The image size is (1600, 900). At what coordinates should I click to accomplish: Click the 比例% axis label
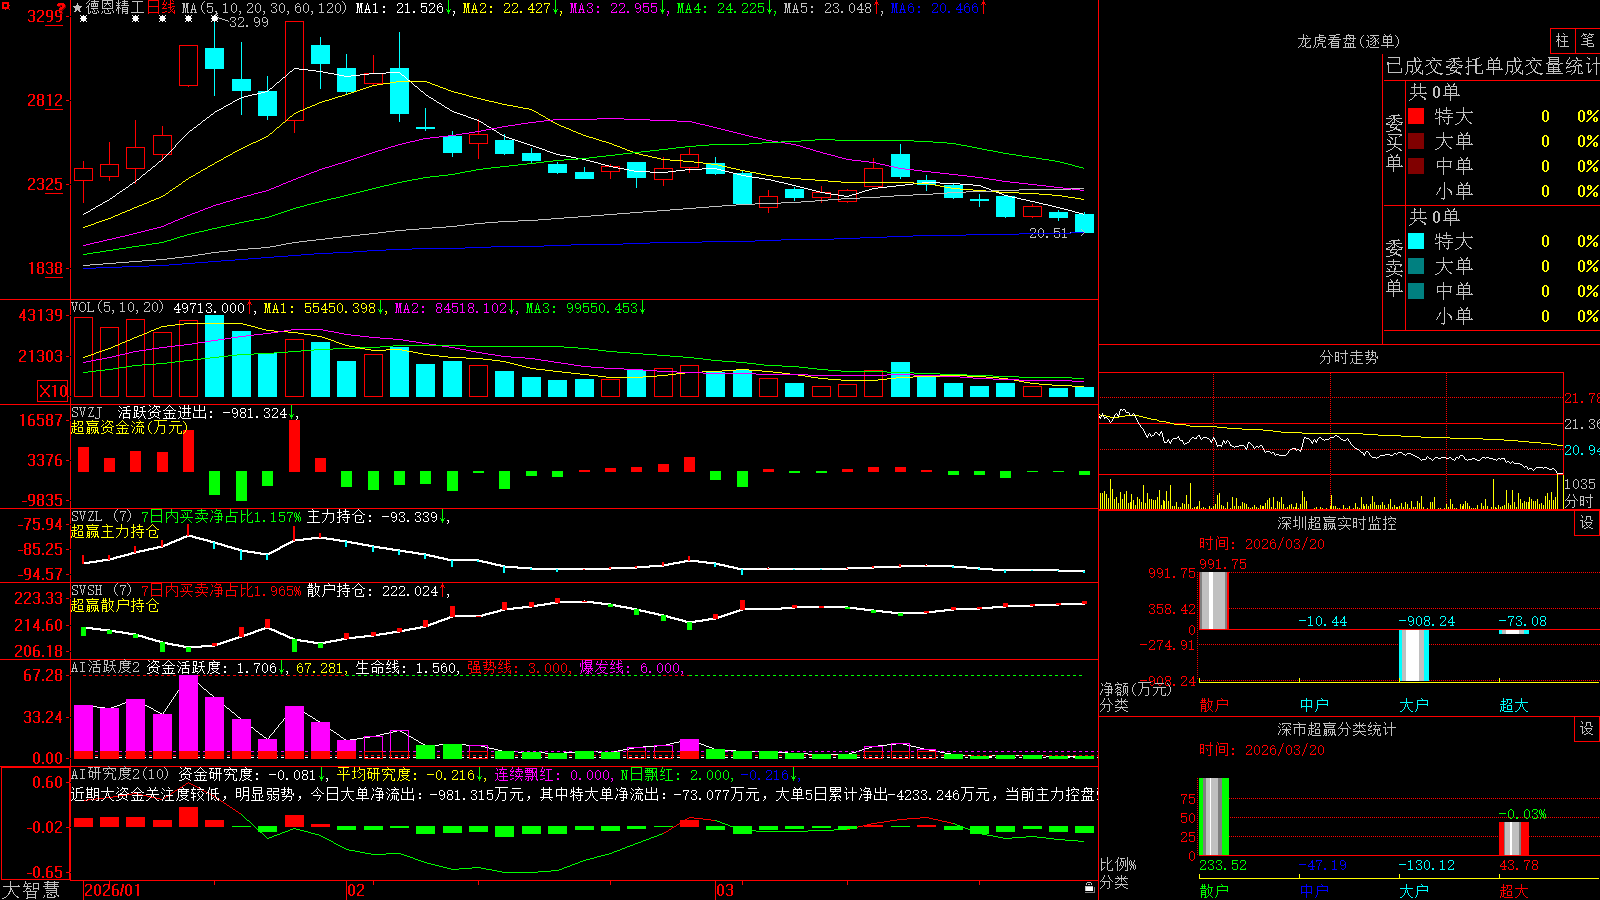pos(1118,864)
